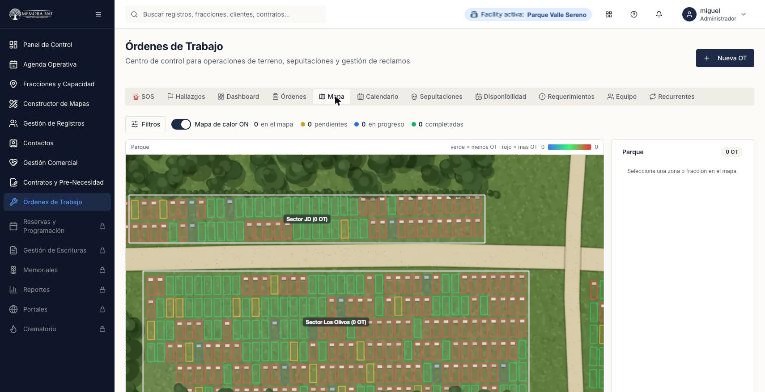Open the Filtros button
This screenshot has height=392, width=765.
pos(145,124)
